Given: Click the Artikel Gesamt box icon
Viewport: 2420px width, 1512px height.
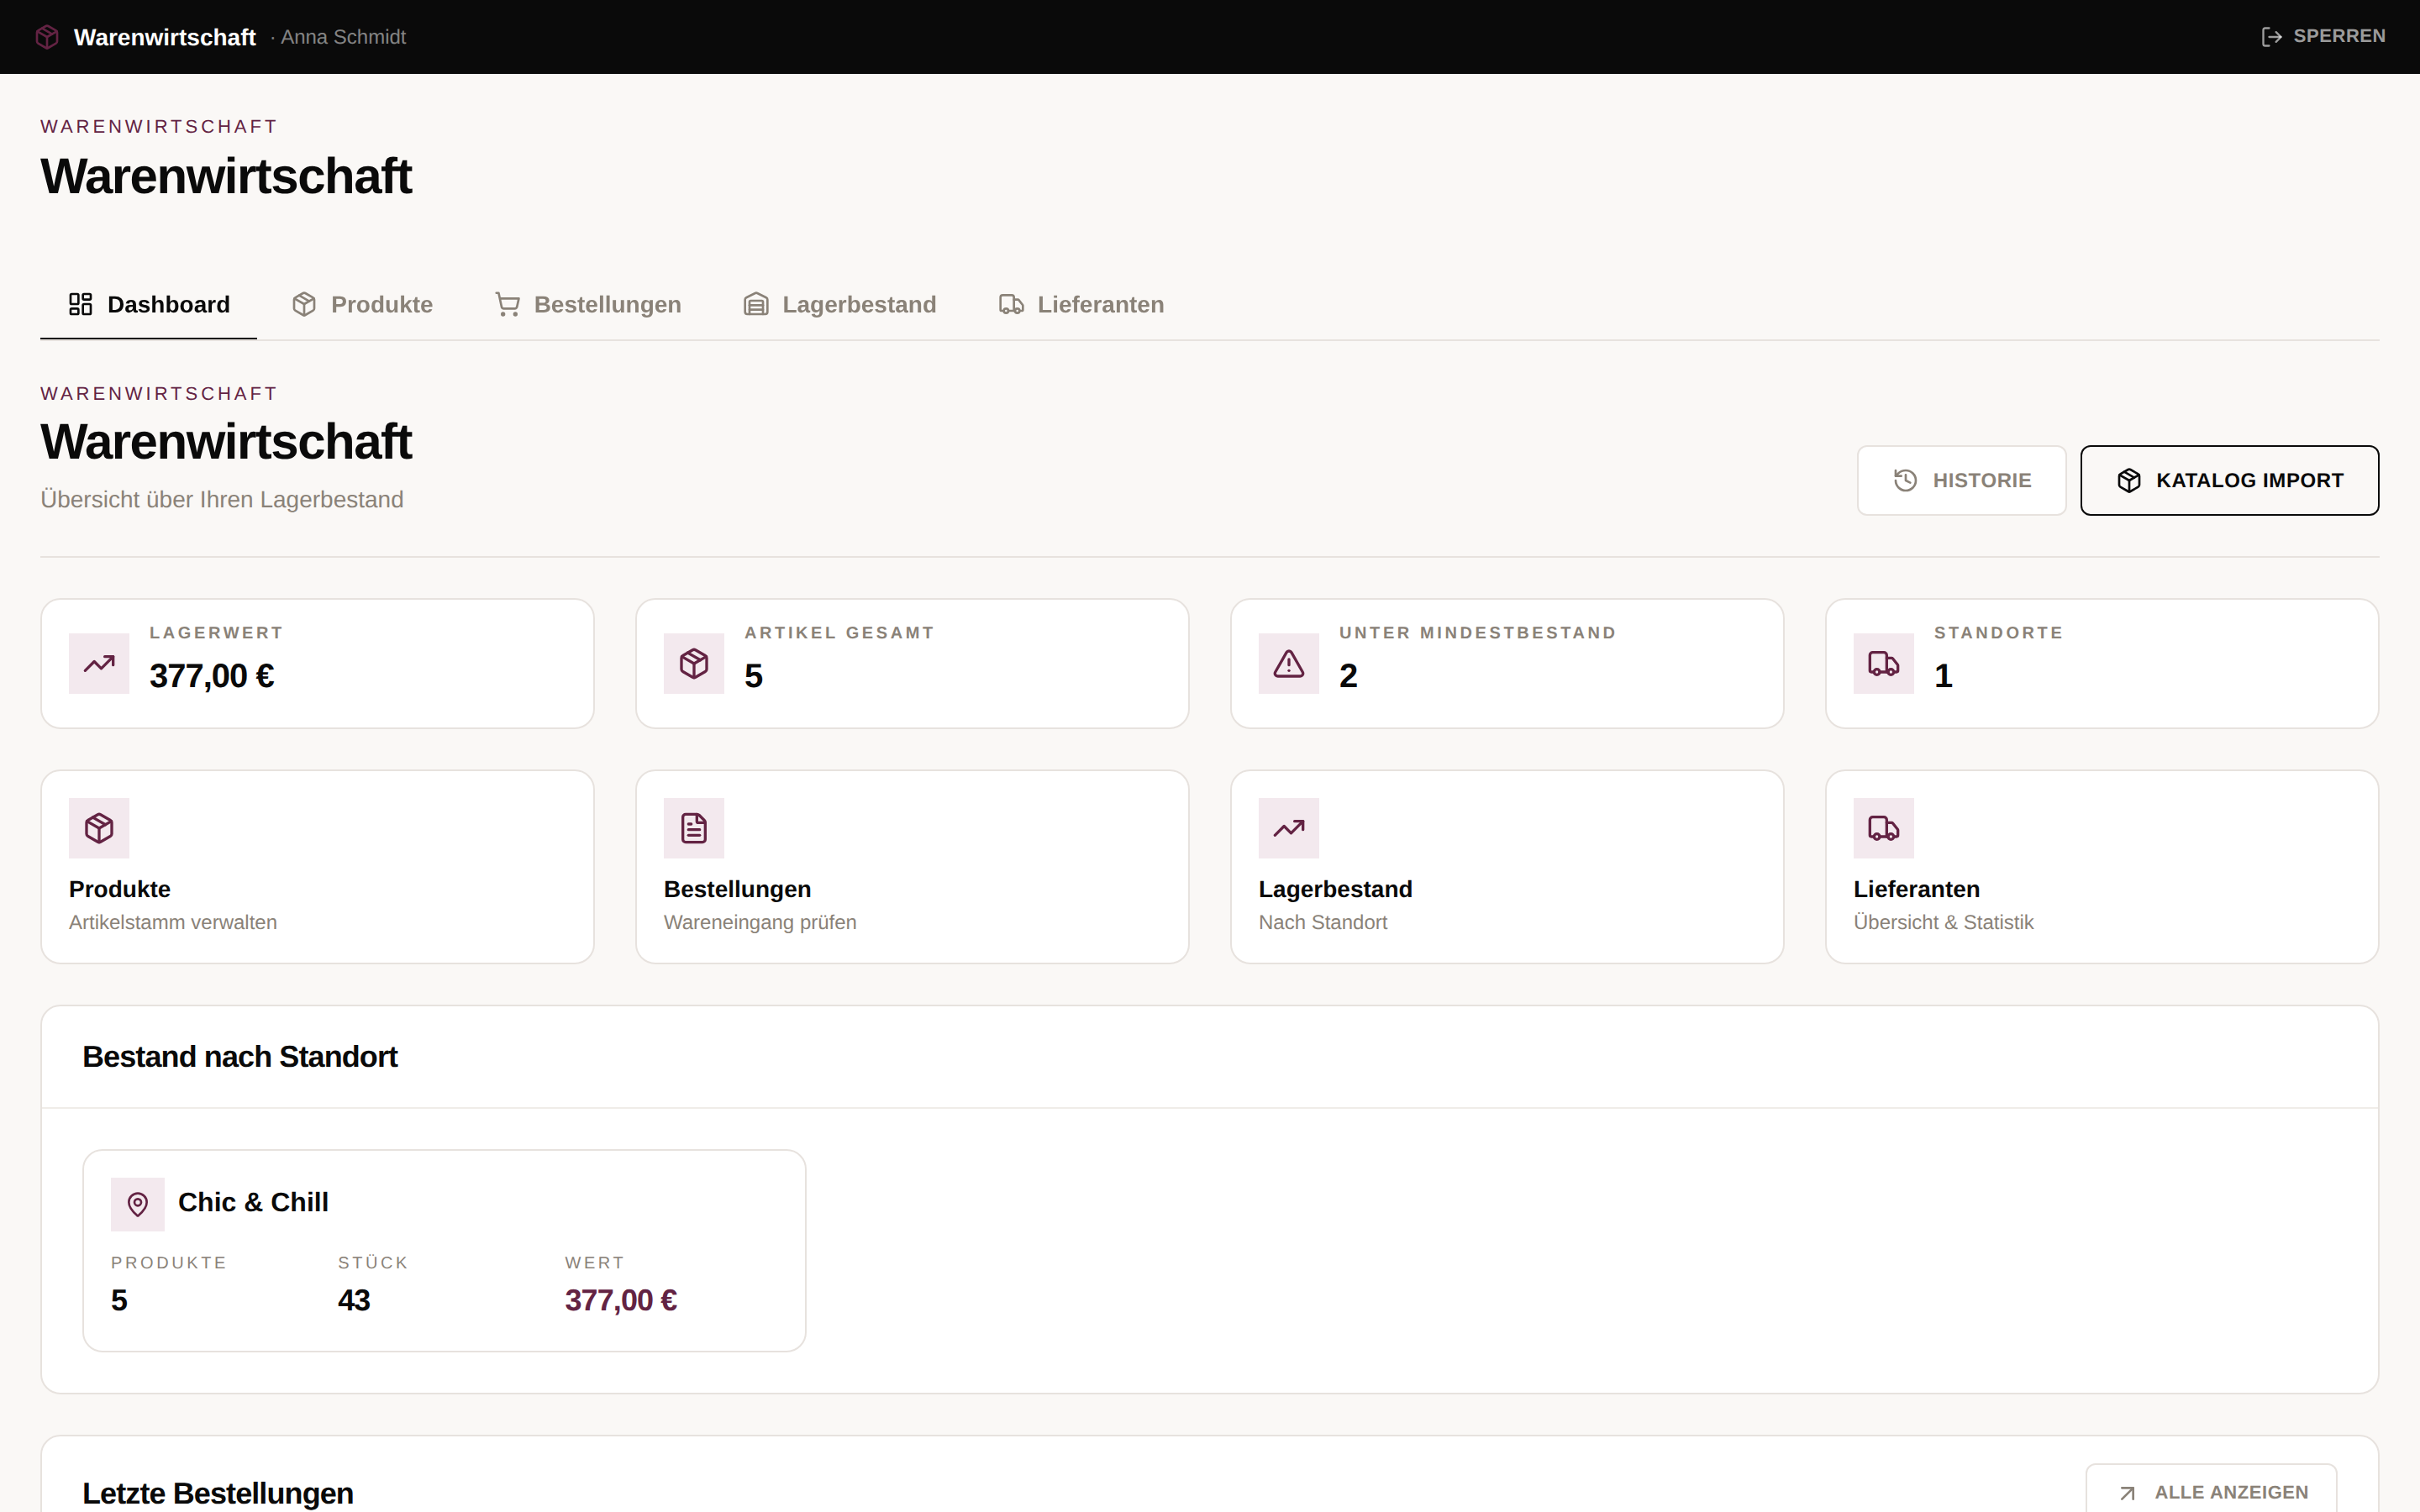Looking at the screenshot, I should (x=694, y=663).
